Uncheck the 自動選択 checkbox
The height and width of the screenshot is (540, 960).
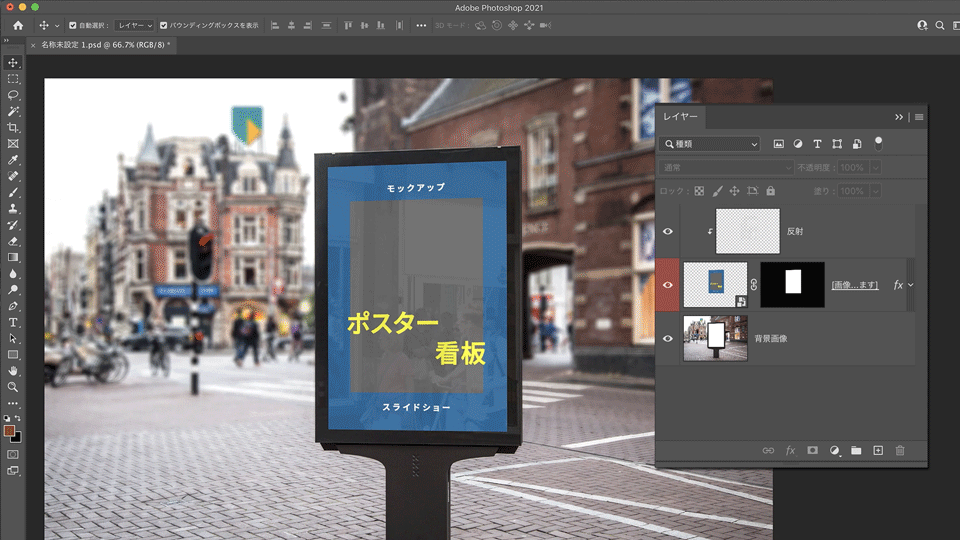pyautogui.click(x=71, y=25)
